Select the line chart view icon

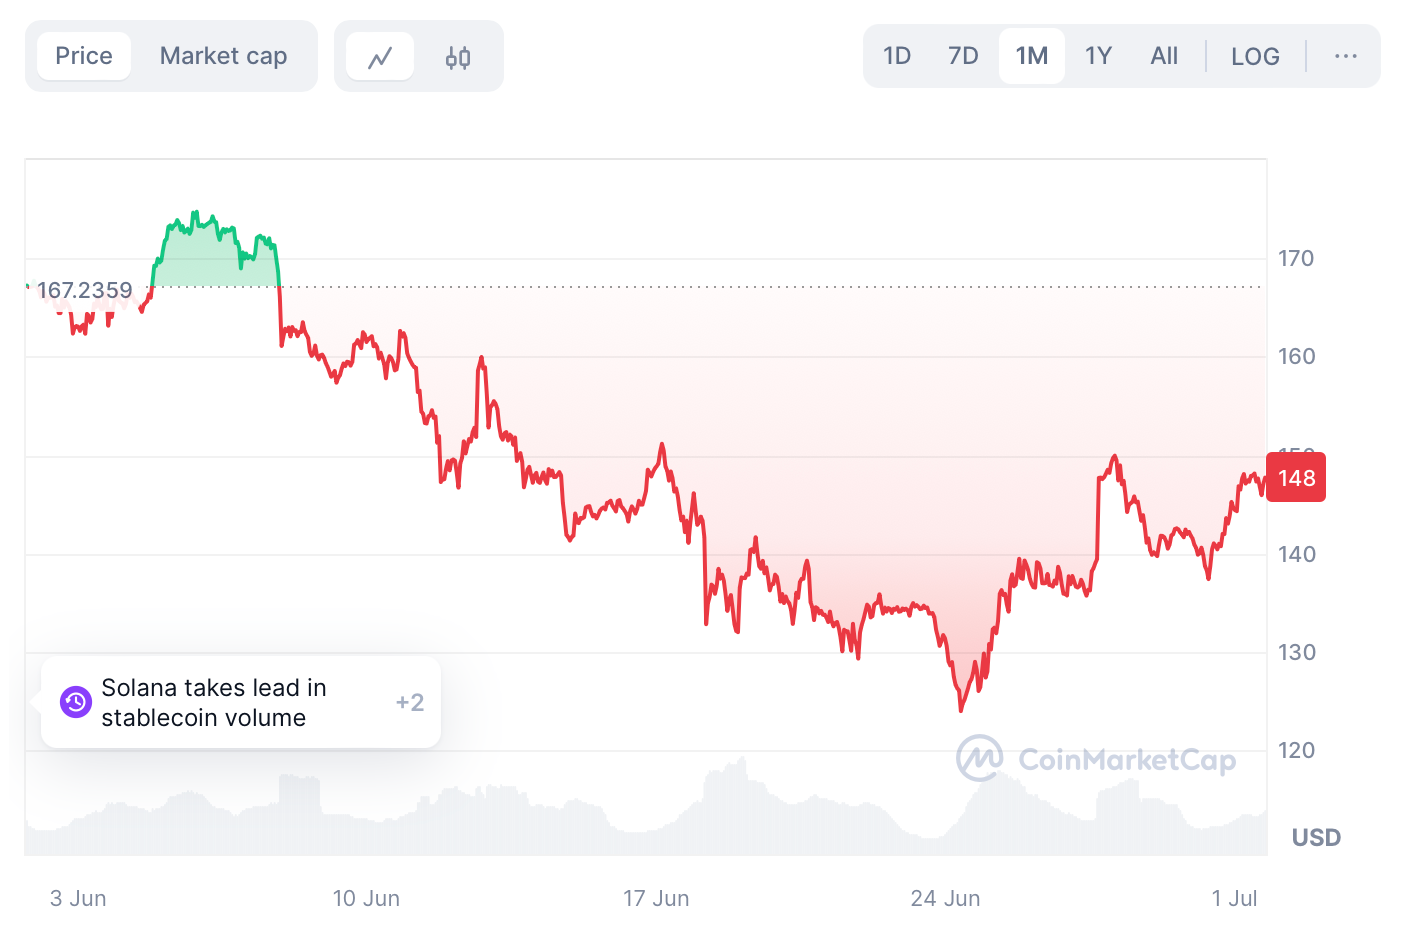pos(380,56)
